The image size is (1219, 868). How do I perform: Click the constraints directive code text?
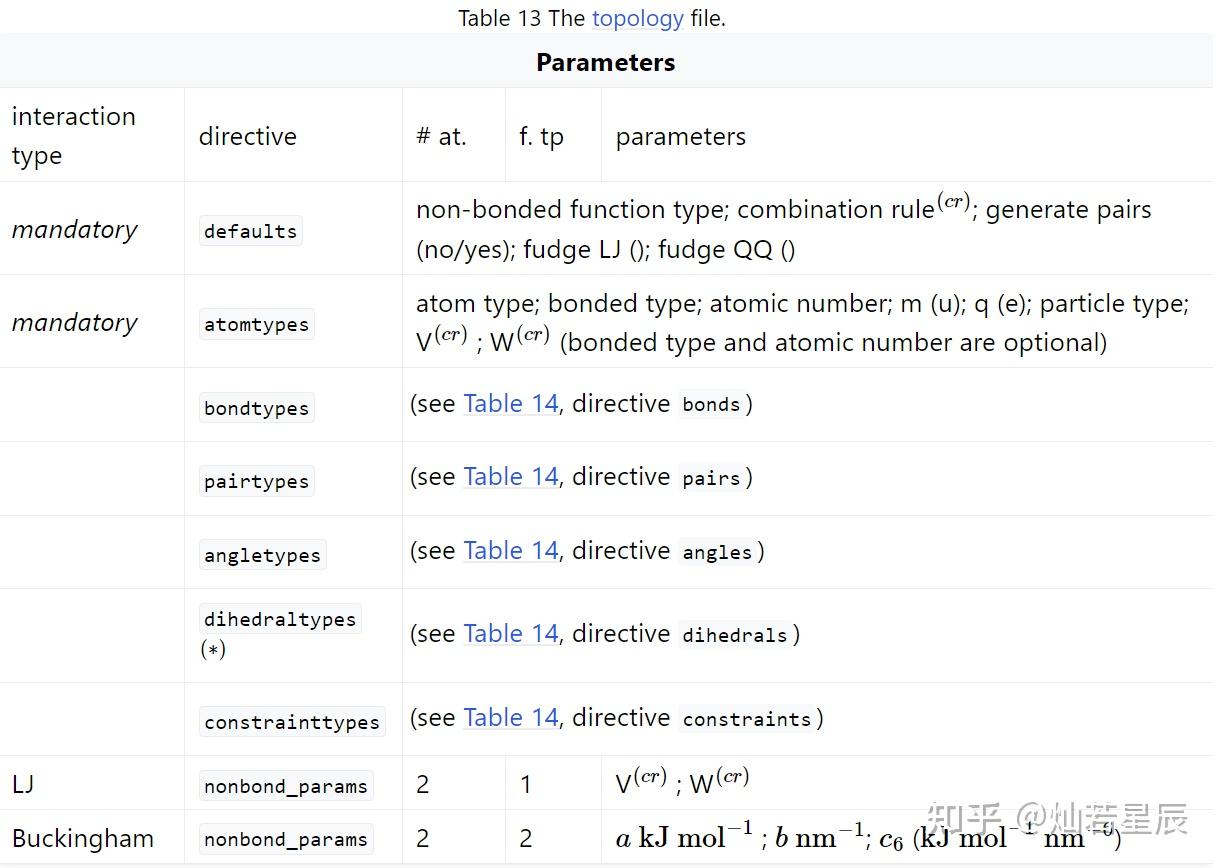click(747, 719)
